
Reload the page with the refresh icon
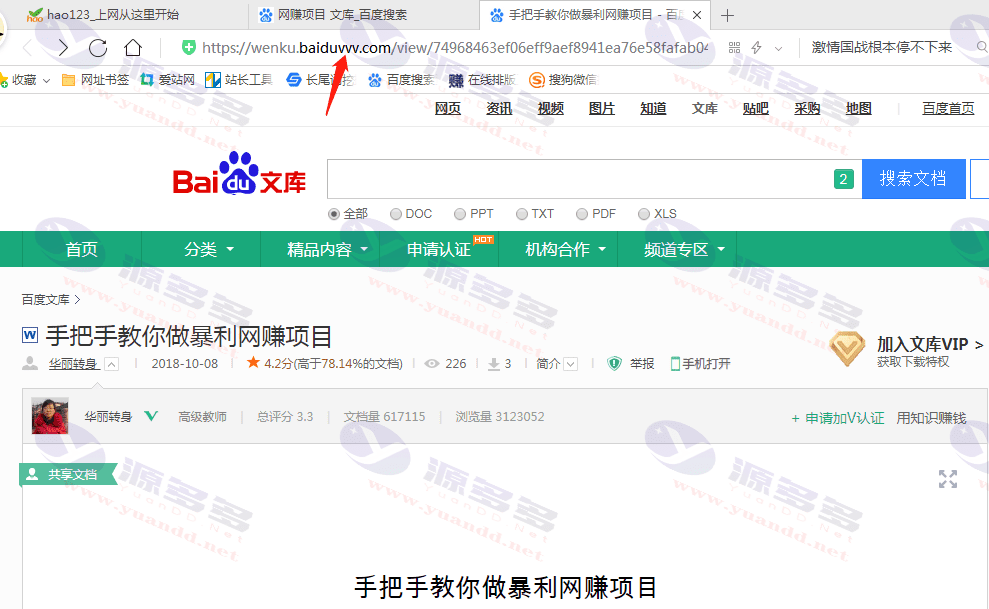pyautogui.click(x=98, y=47)
